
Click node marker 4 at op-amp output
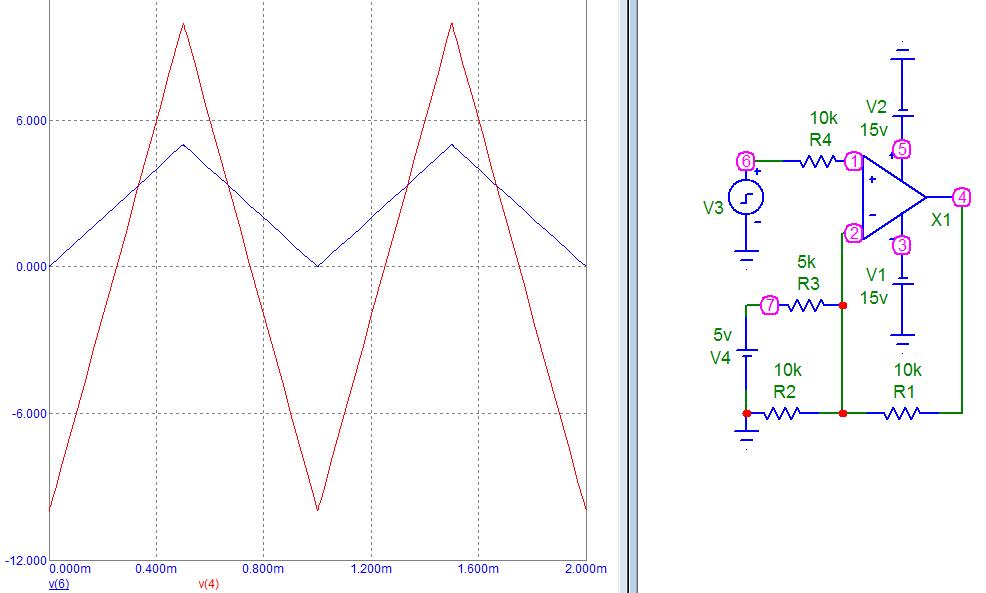coord(961,197)
